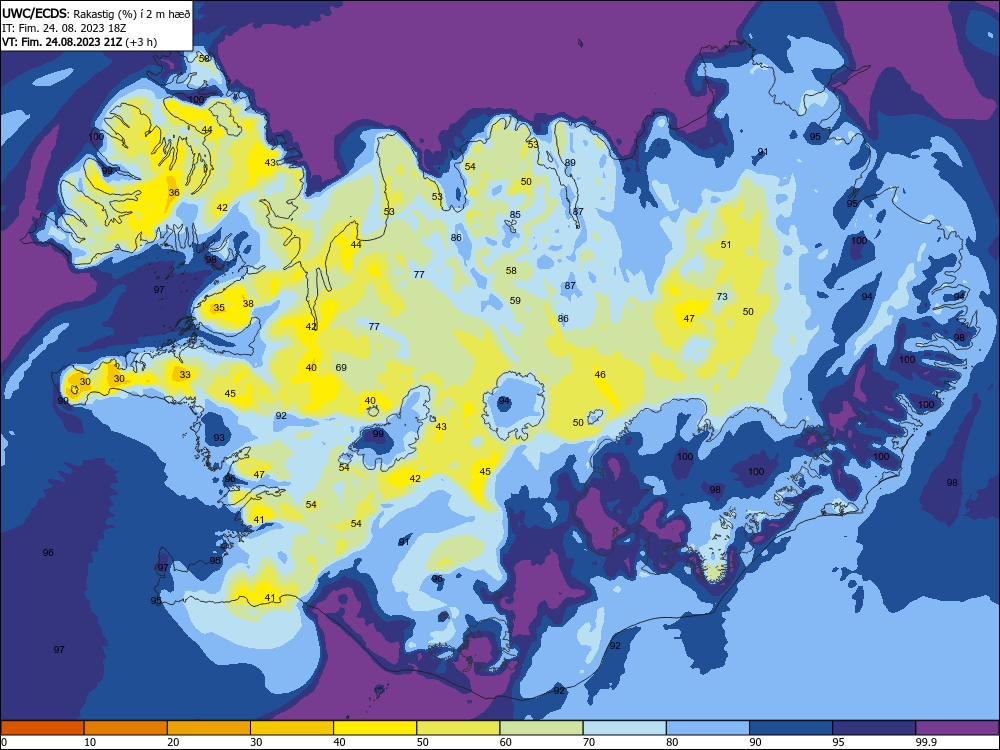
Task: Click the 'Rakastig (%) í 2 m hæð' label
Action: [x=131, y=14]
